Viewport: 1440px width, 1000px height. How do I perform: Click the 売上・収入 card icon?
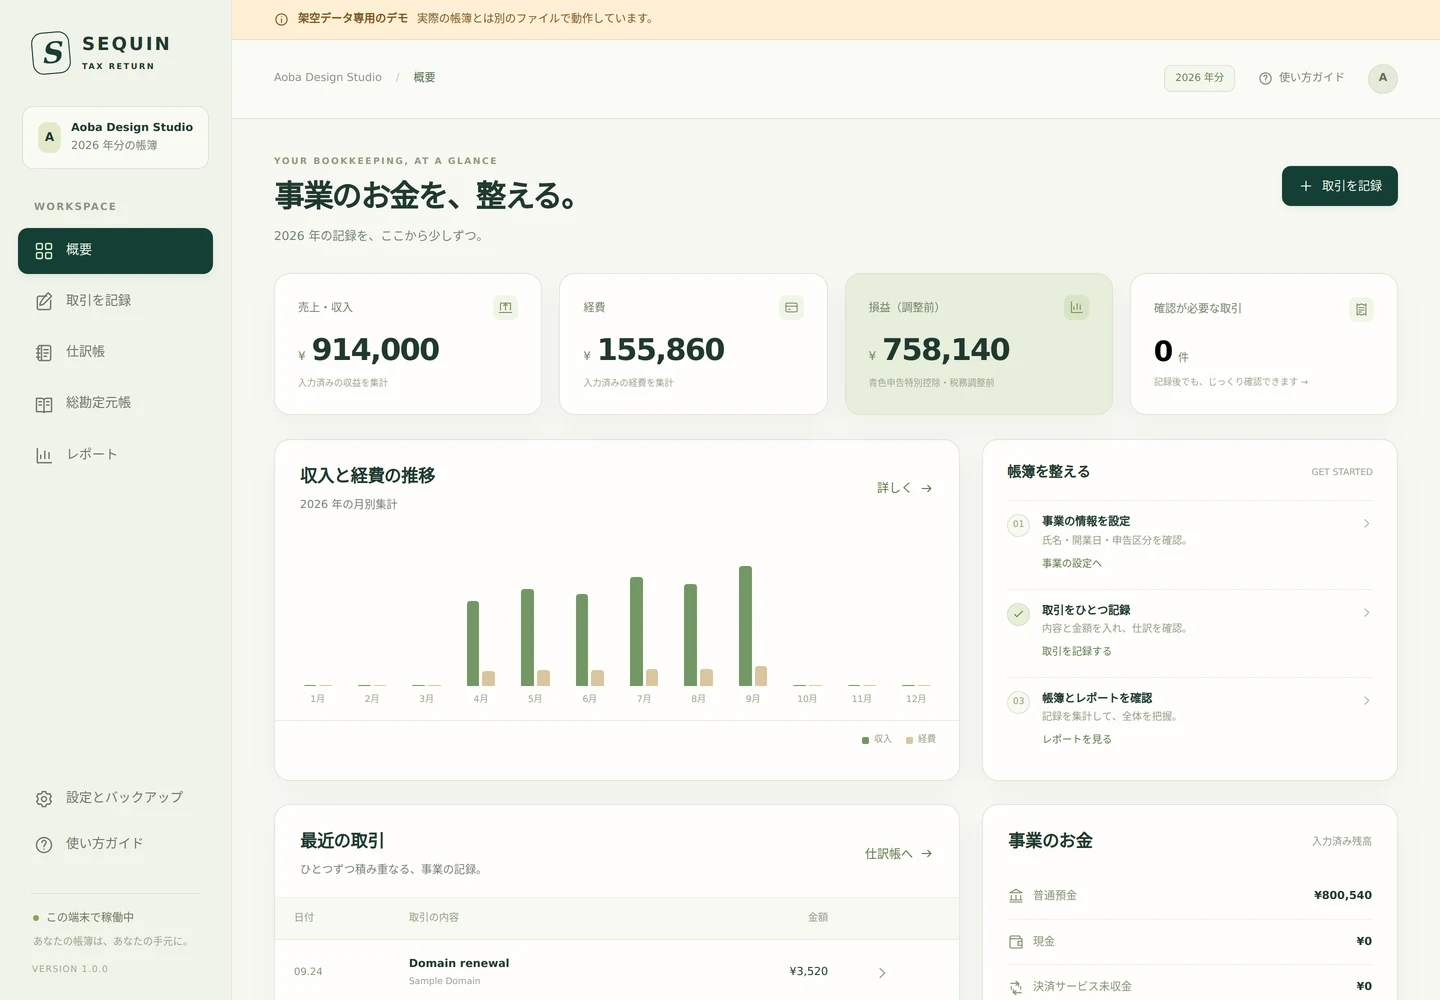(506, 308)
